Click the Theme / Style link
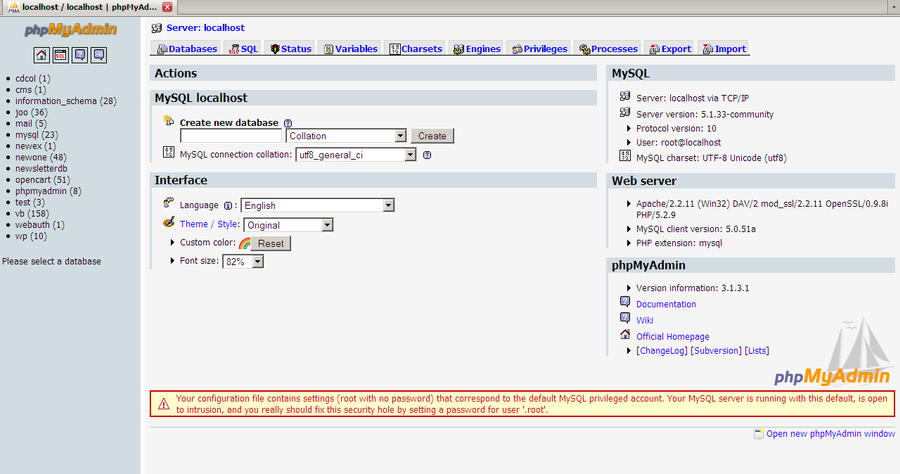Viewport: 900px width, 474px height. 210,224
